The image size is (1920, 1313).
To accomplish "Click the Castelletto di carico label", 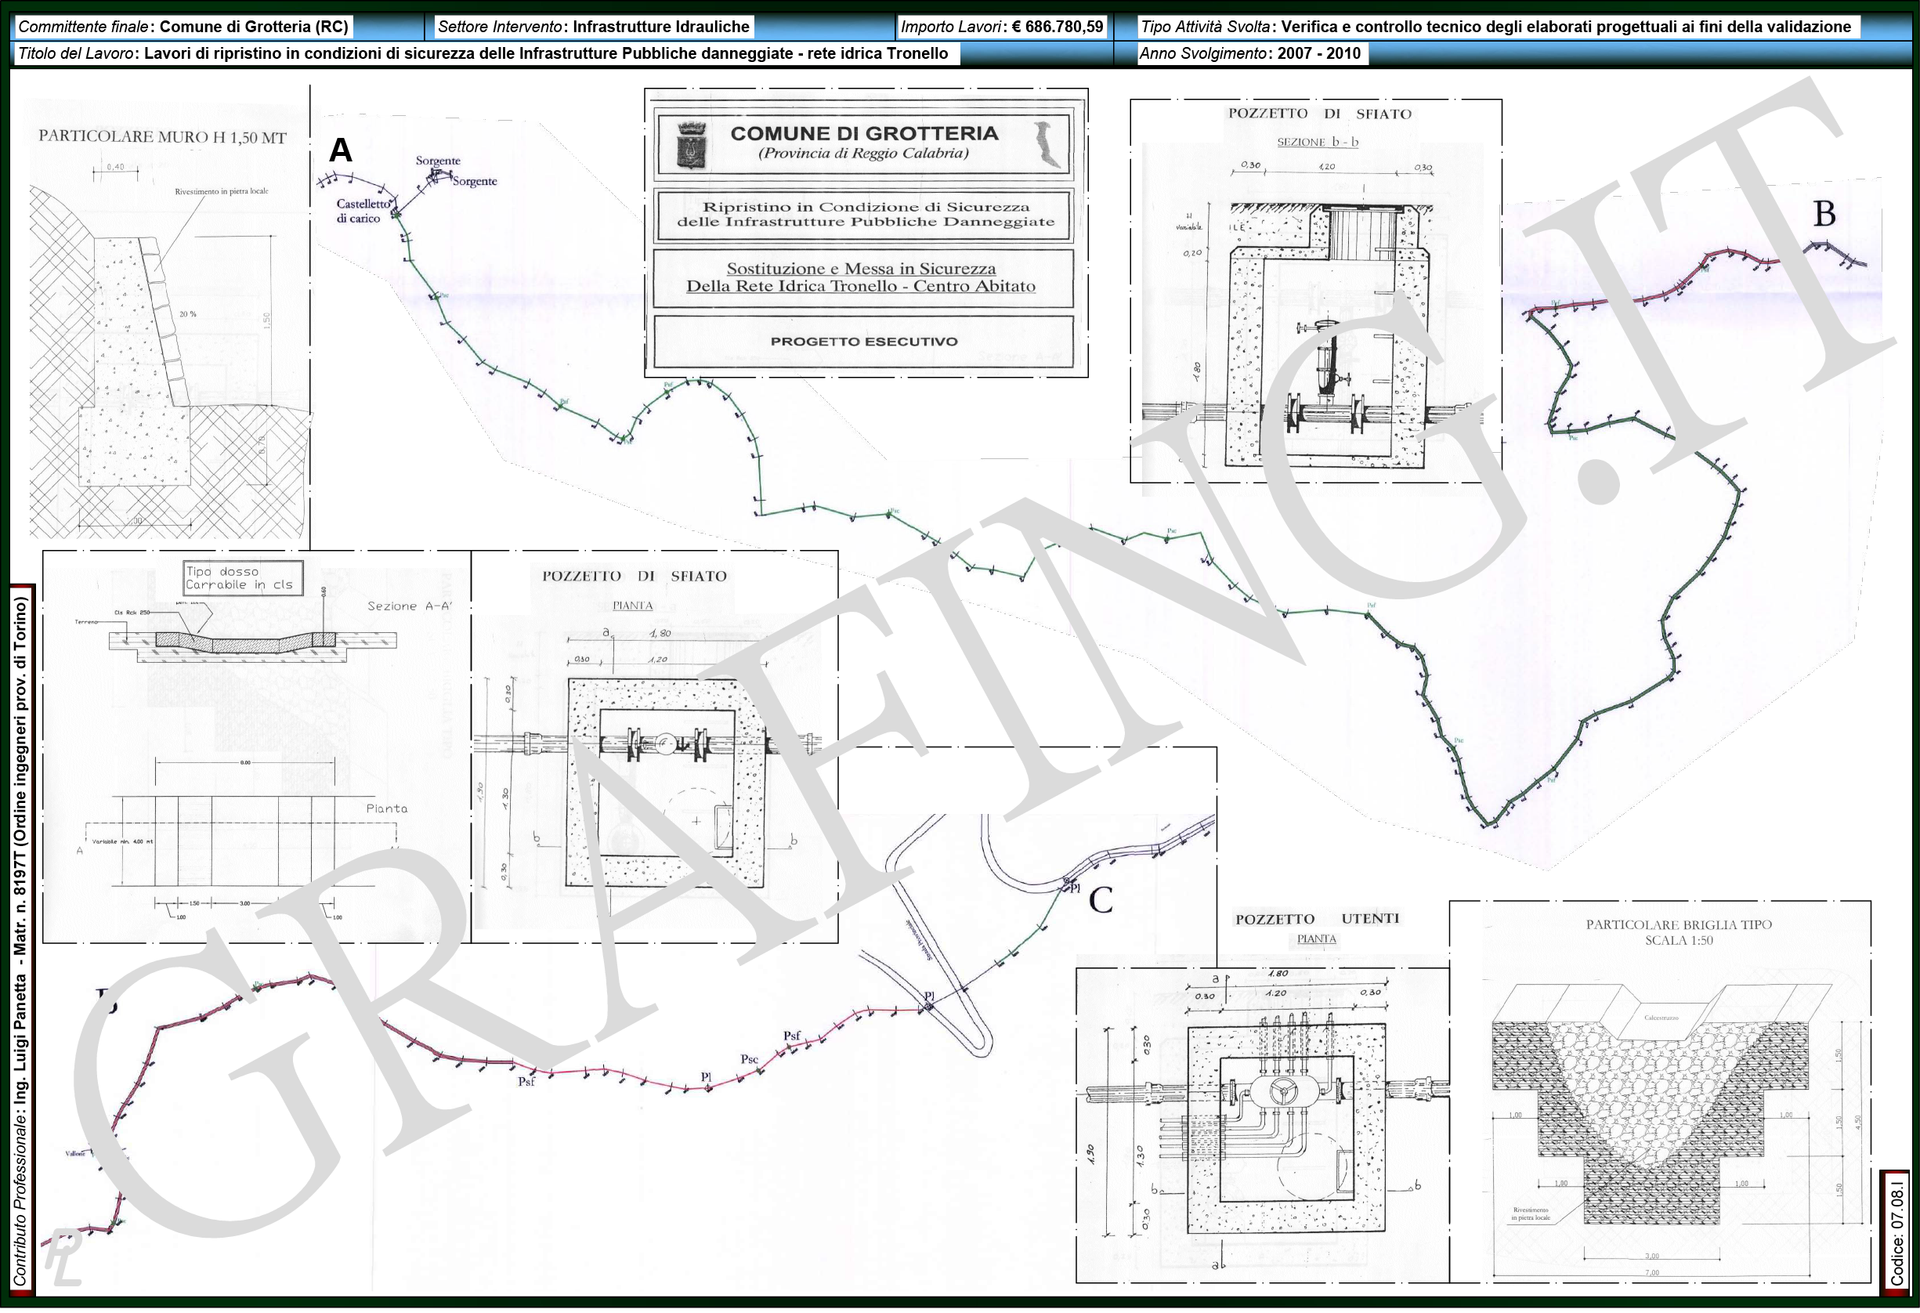I will pos(362,211).
